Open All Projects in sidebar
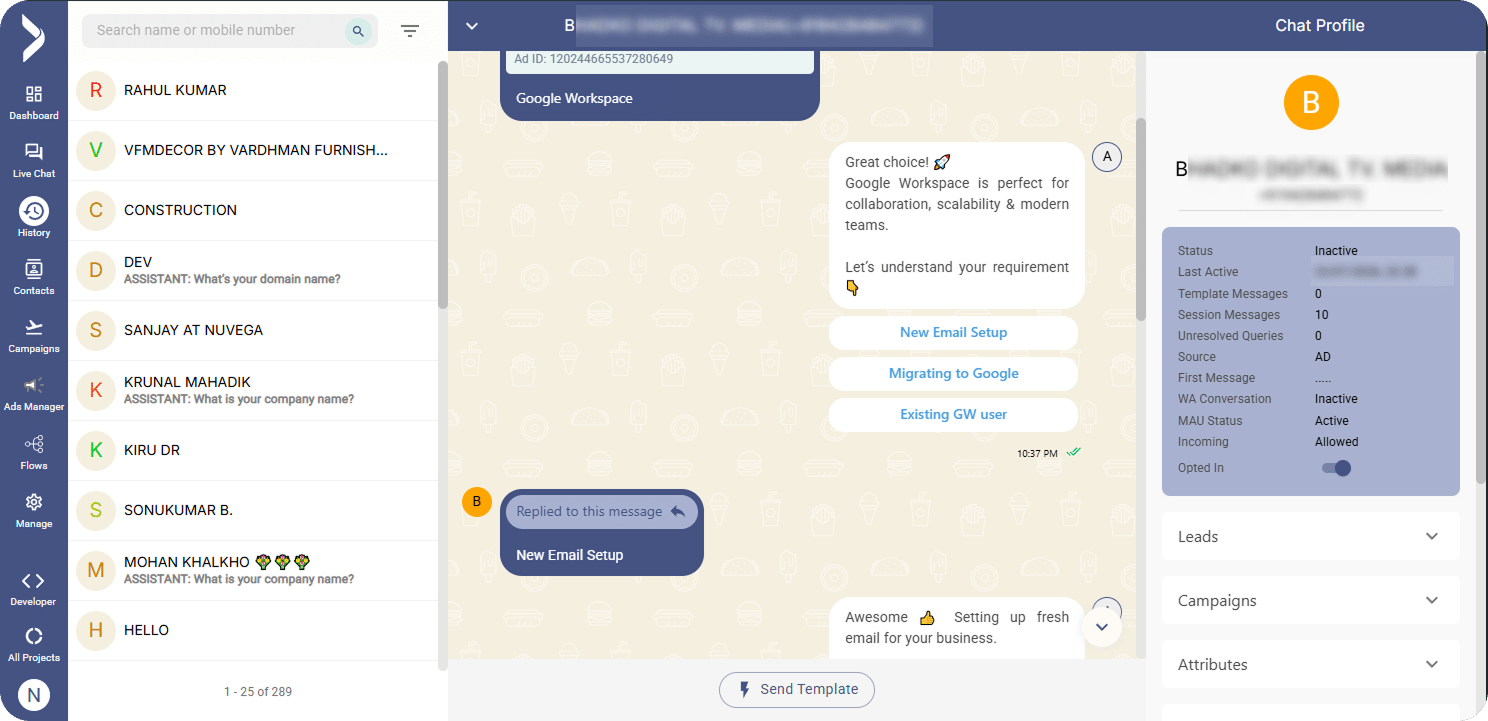Screen dimensions: 1488x721 (34, 645)
